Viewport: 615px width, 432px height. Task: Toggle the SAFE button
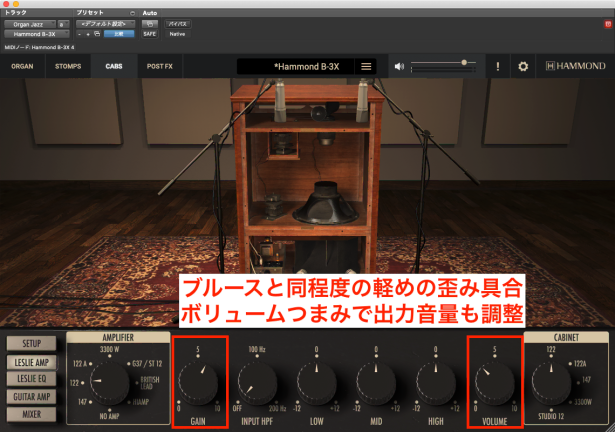coord(150,33)
